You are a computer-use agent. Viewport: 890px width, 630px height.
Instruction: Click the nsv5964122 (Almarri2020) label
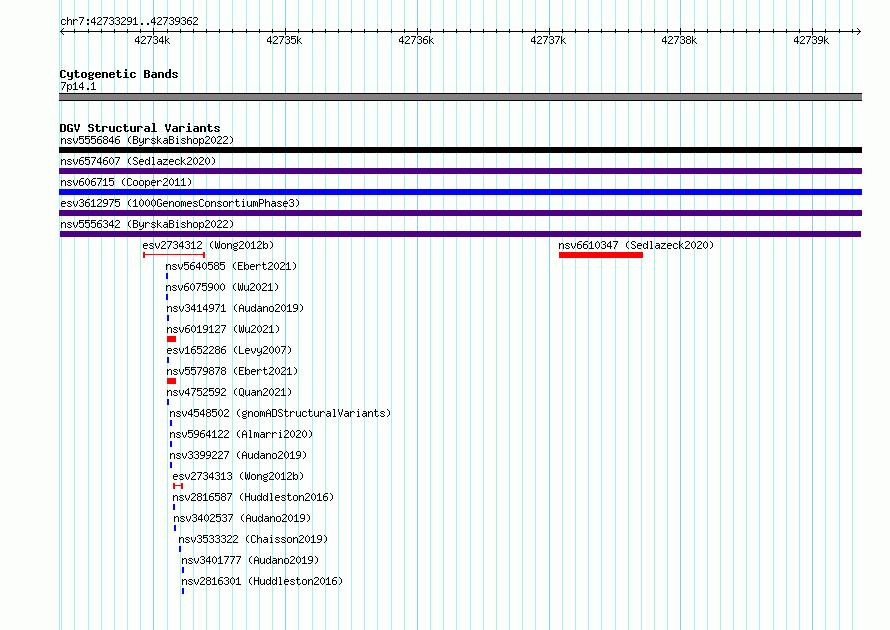(241, 434)
